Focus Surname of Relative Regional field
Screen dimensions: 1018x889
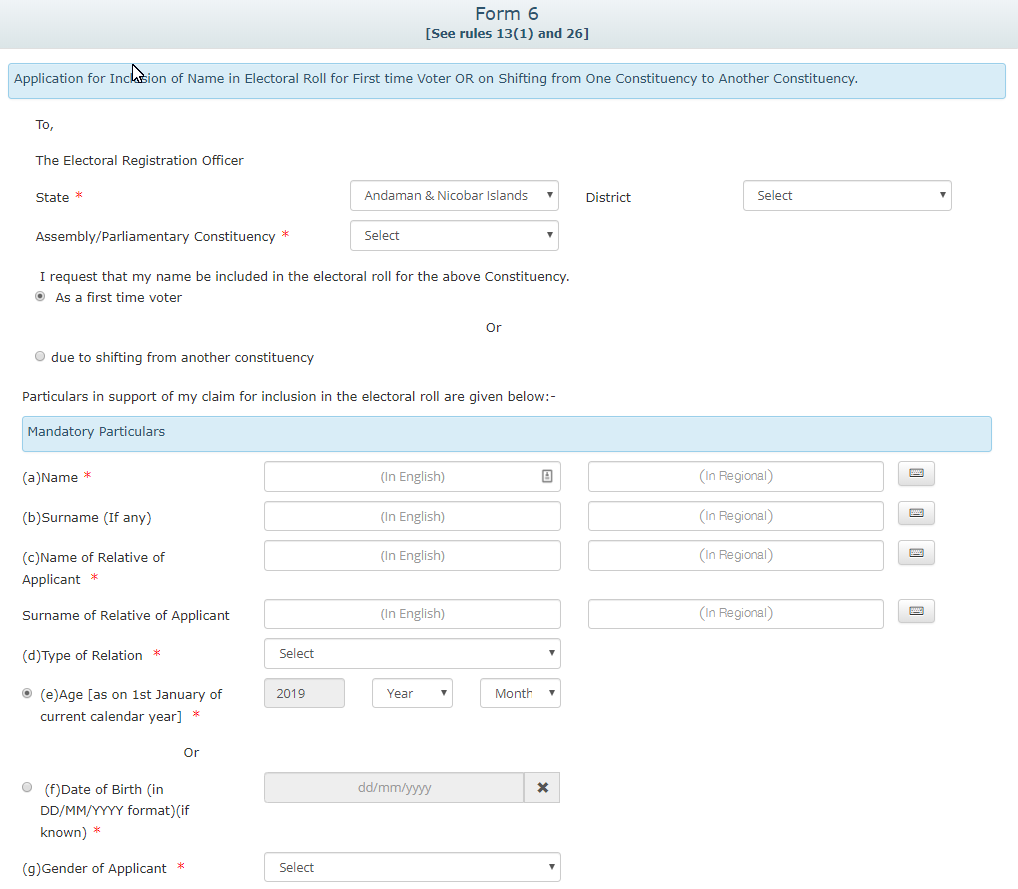coord(736,614)
